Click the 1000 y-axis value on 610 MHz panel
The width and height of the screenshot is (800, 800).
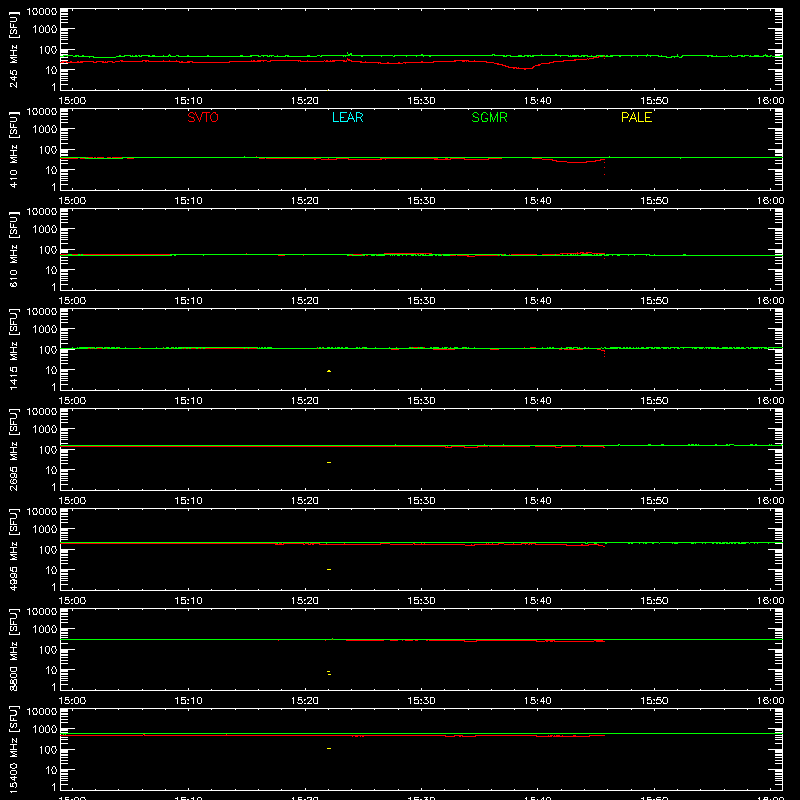[x=45, y=229]
